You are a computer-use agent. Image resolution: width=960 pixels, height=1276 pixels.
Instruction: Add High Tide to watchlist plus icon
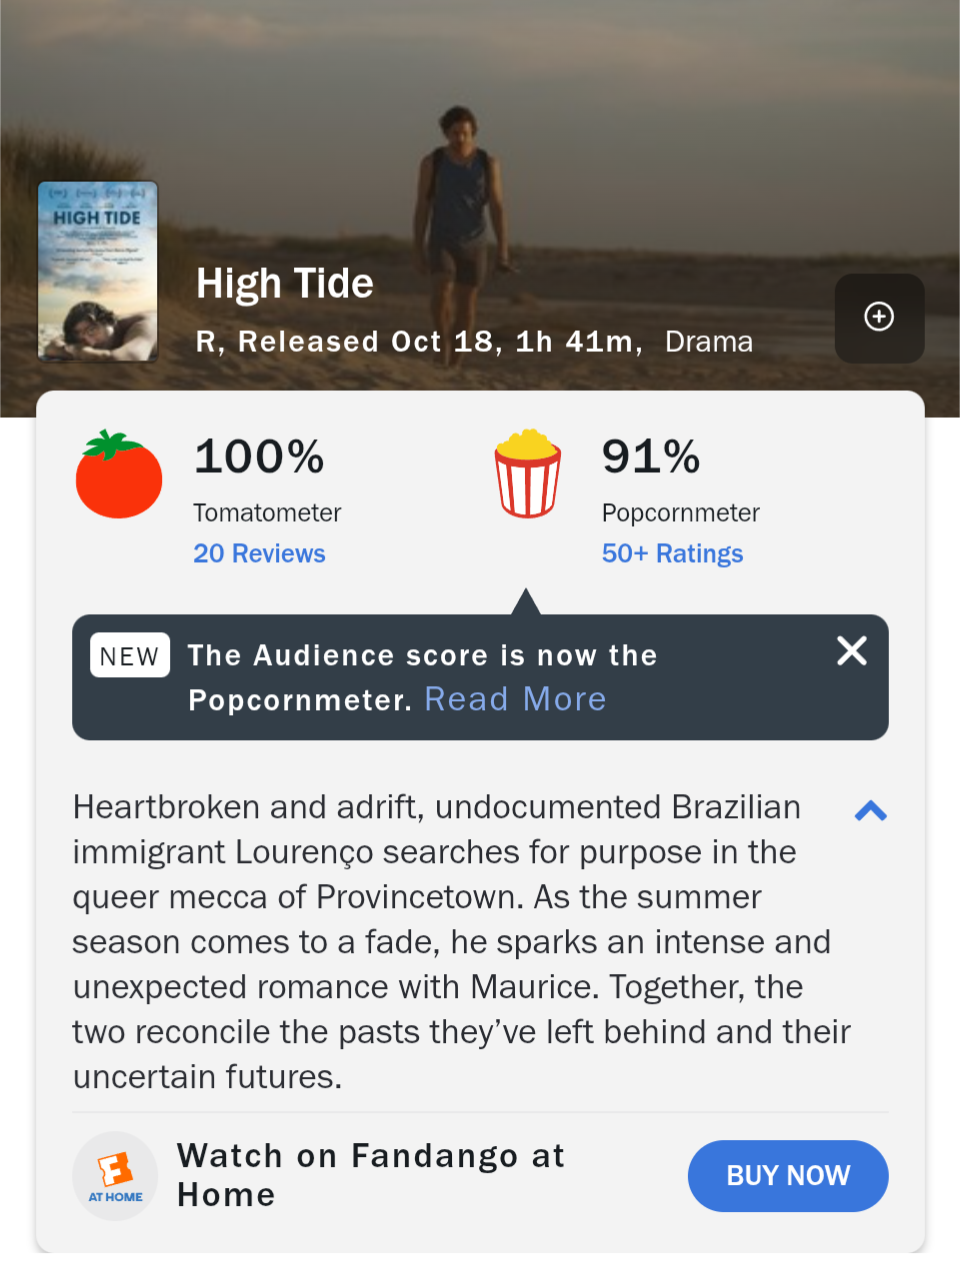tap(879, 317)
